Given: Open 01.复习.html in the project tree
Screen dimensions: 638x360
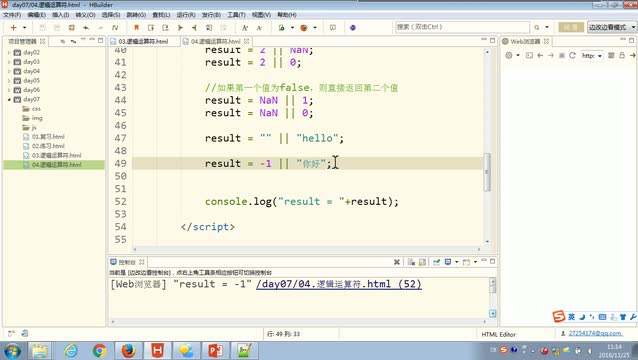Looking at the screenshot, I should (44, 137).
